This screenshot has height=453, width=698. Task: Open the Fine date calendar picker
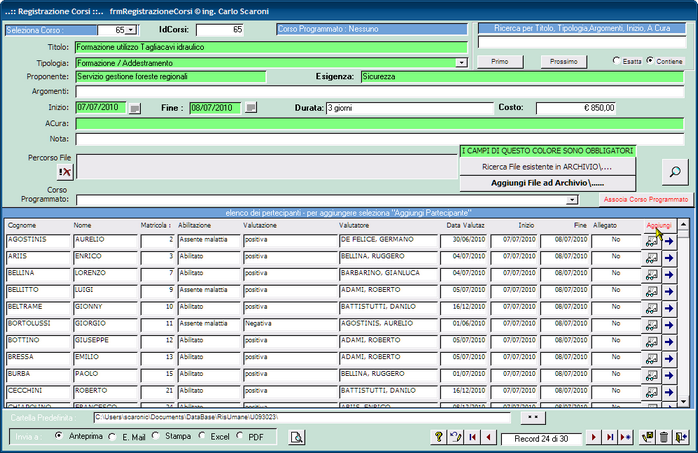point(251,108)
